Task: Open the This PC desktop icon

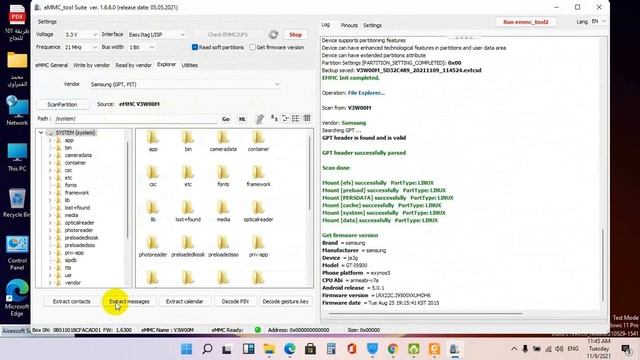Action: [x=17, y=157]
